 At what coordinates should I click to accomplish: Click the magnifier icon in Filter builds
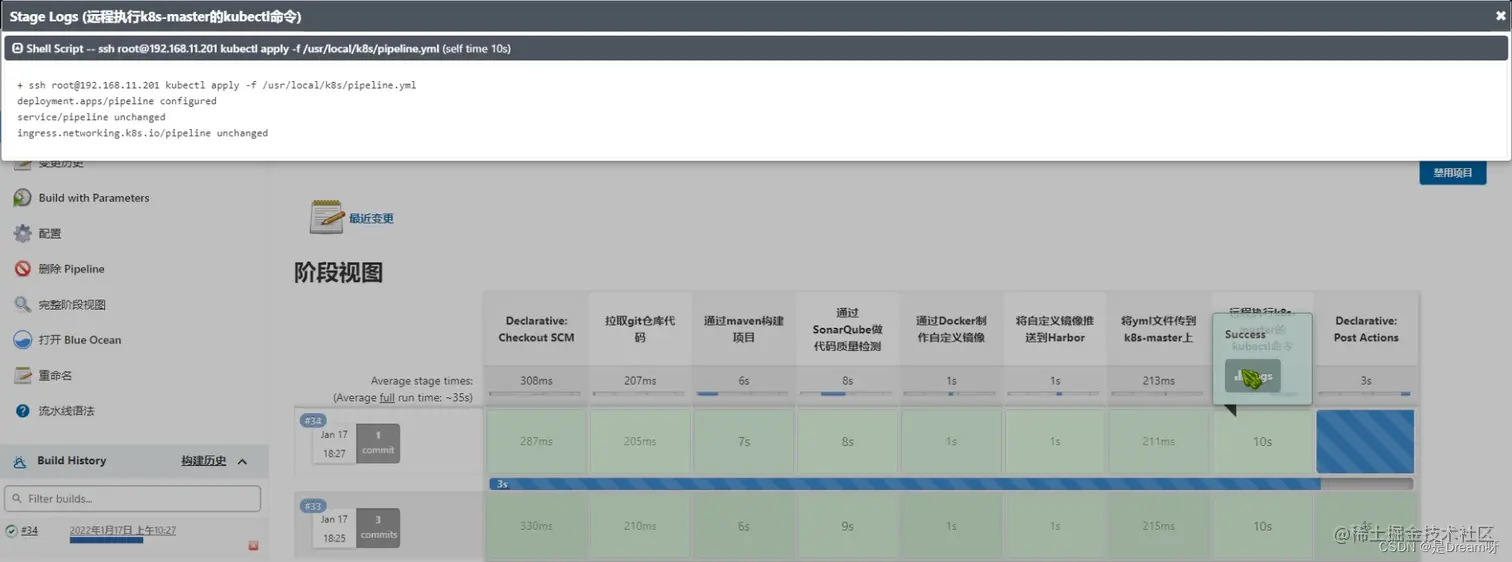[x=16, y=498]
